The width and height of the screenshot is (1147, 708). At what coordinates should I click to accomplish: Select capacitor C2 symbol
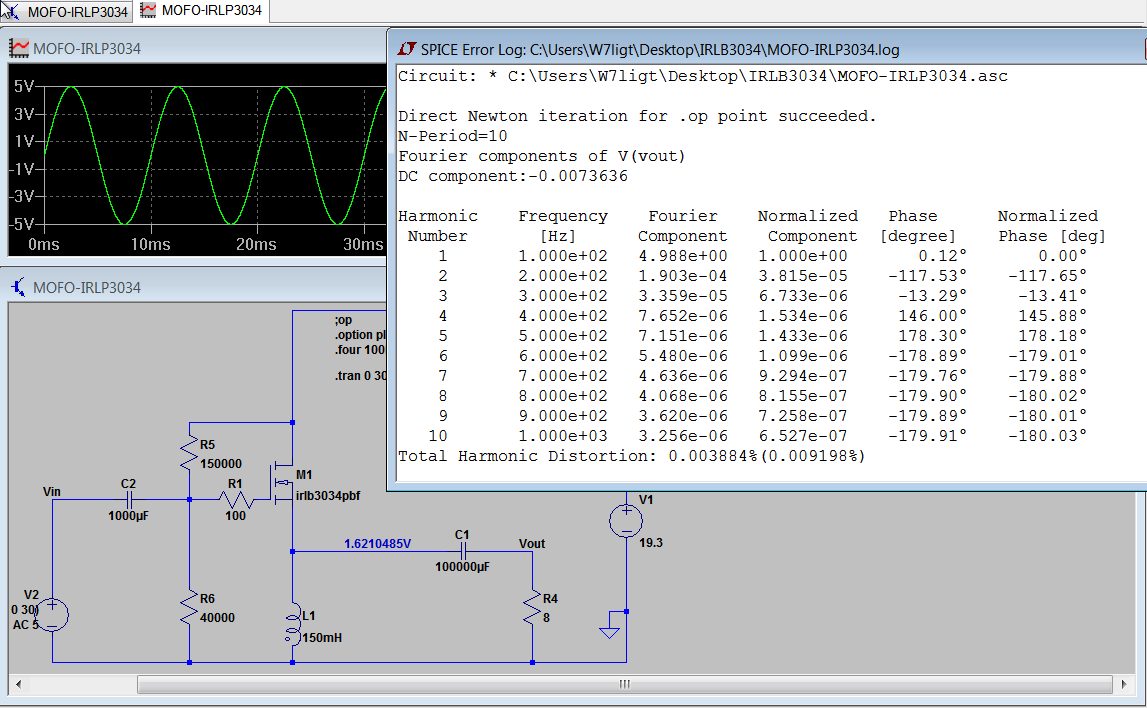tap(129, 500)
